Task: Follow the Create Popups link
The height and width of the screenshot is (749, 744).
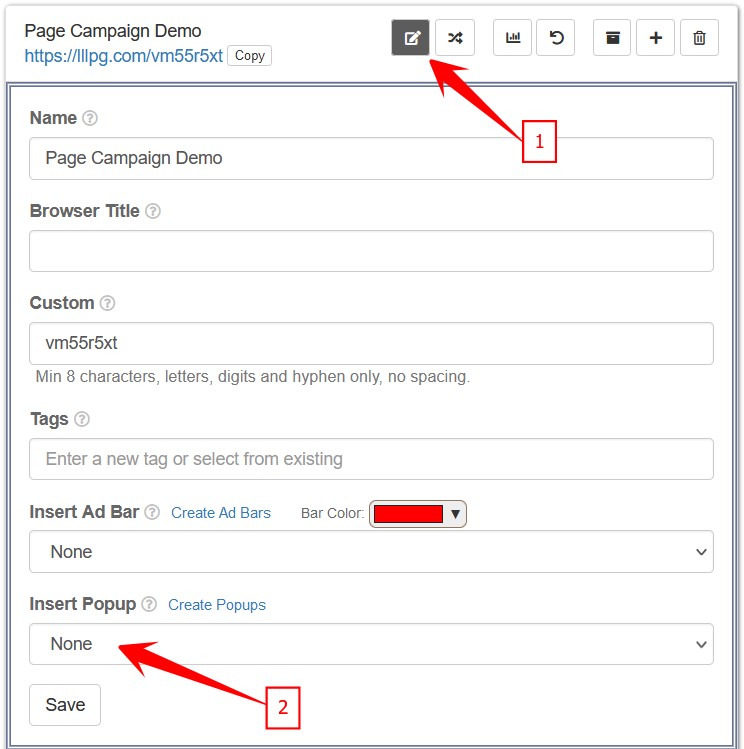Action: click(216, 605)
